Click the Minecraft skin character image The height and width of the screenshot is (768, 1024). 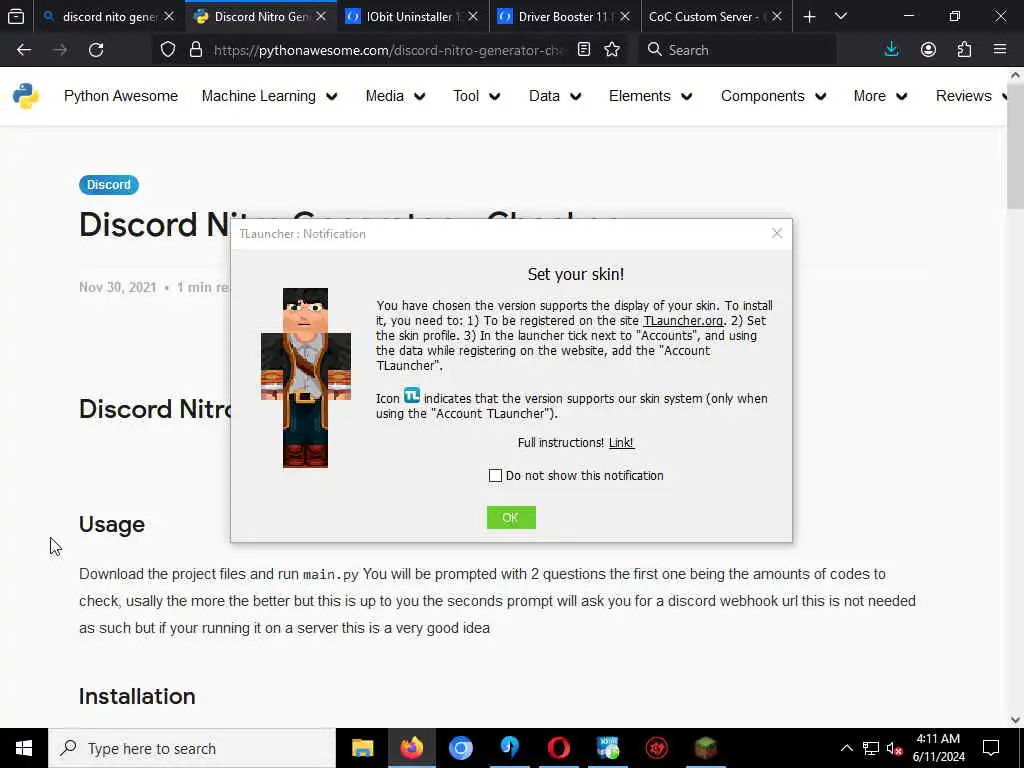click(x=306, y=377)
